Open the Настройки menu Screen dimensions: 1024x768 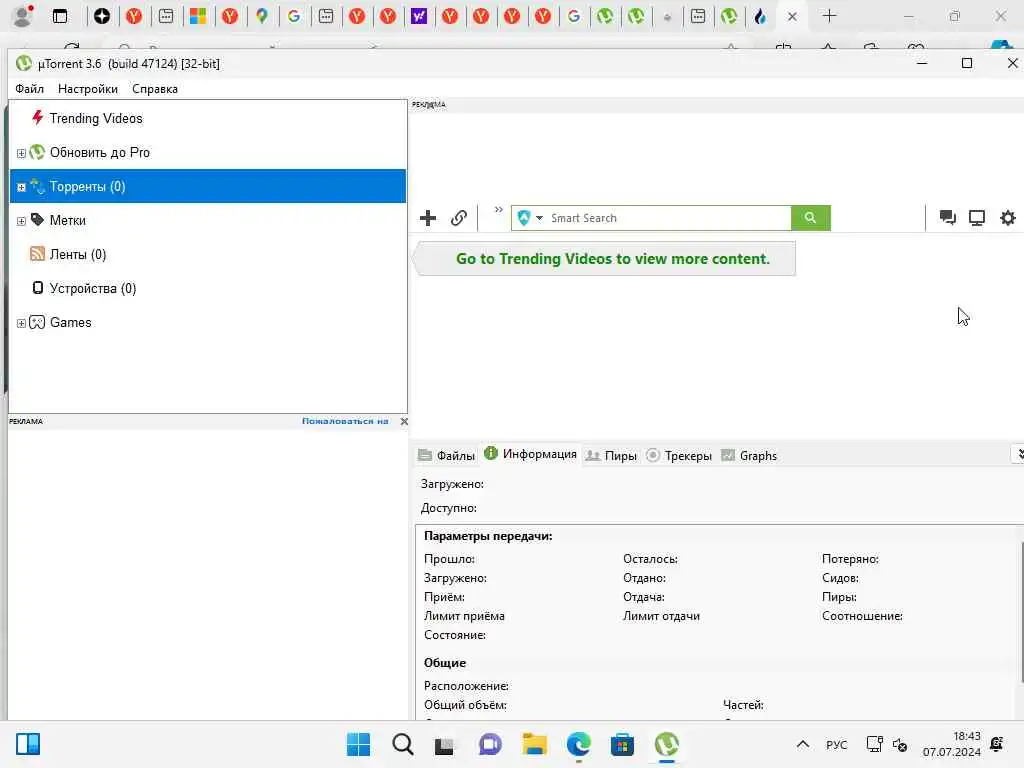point(88,89)
